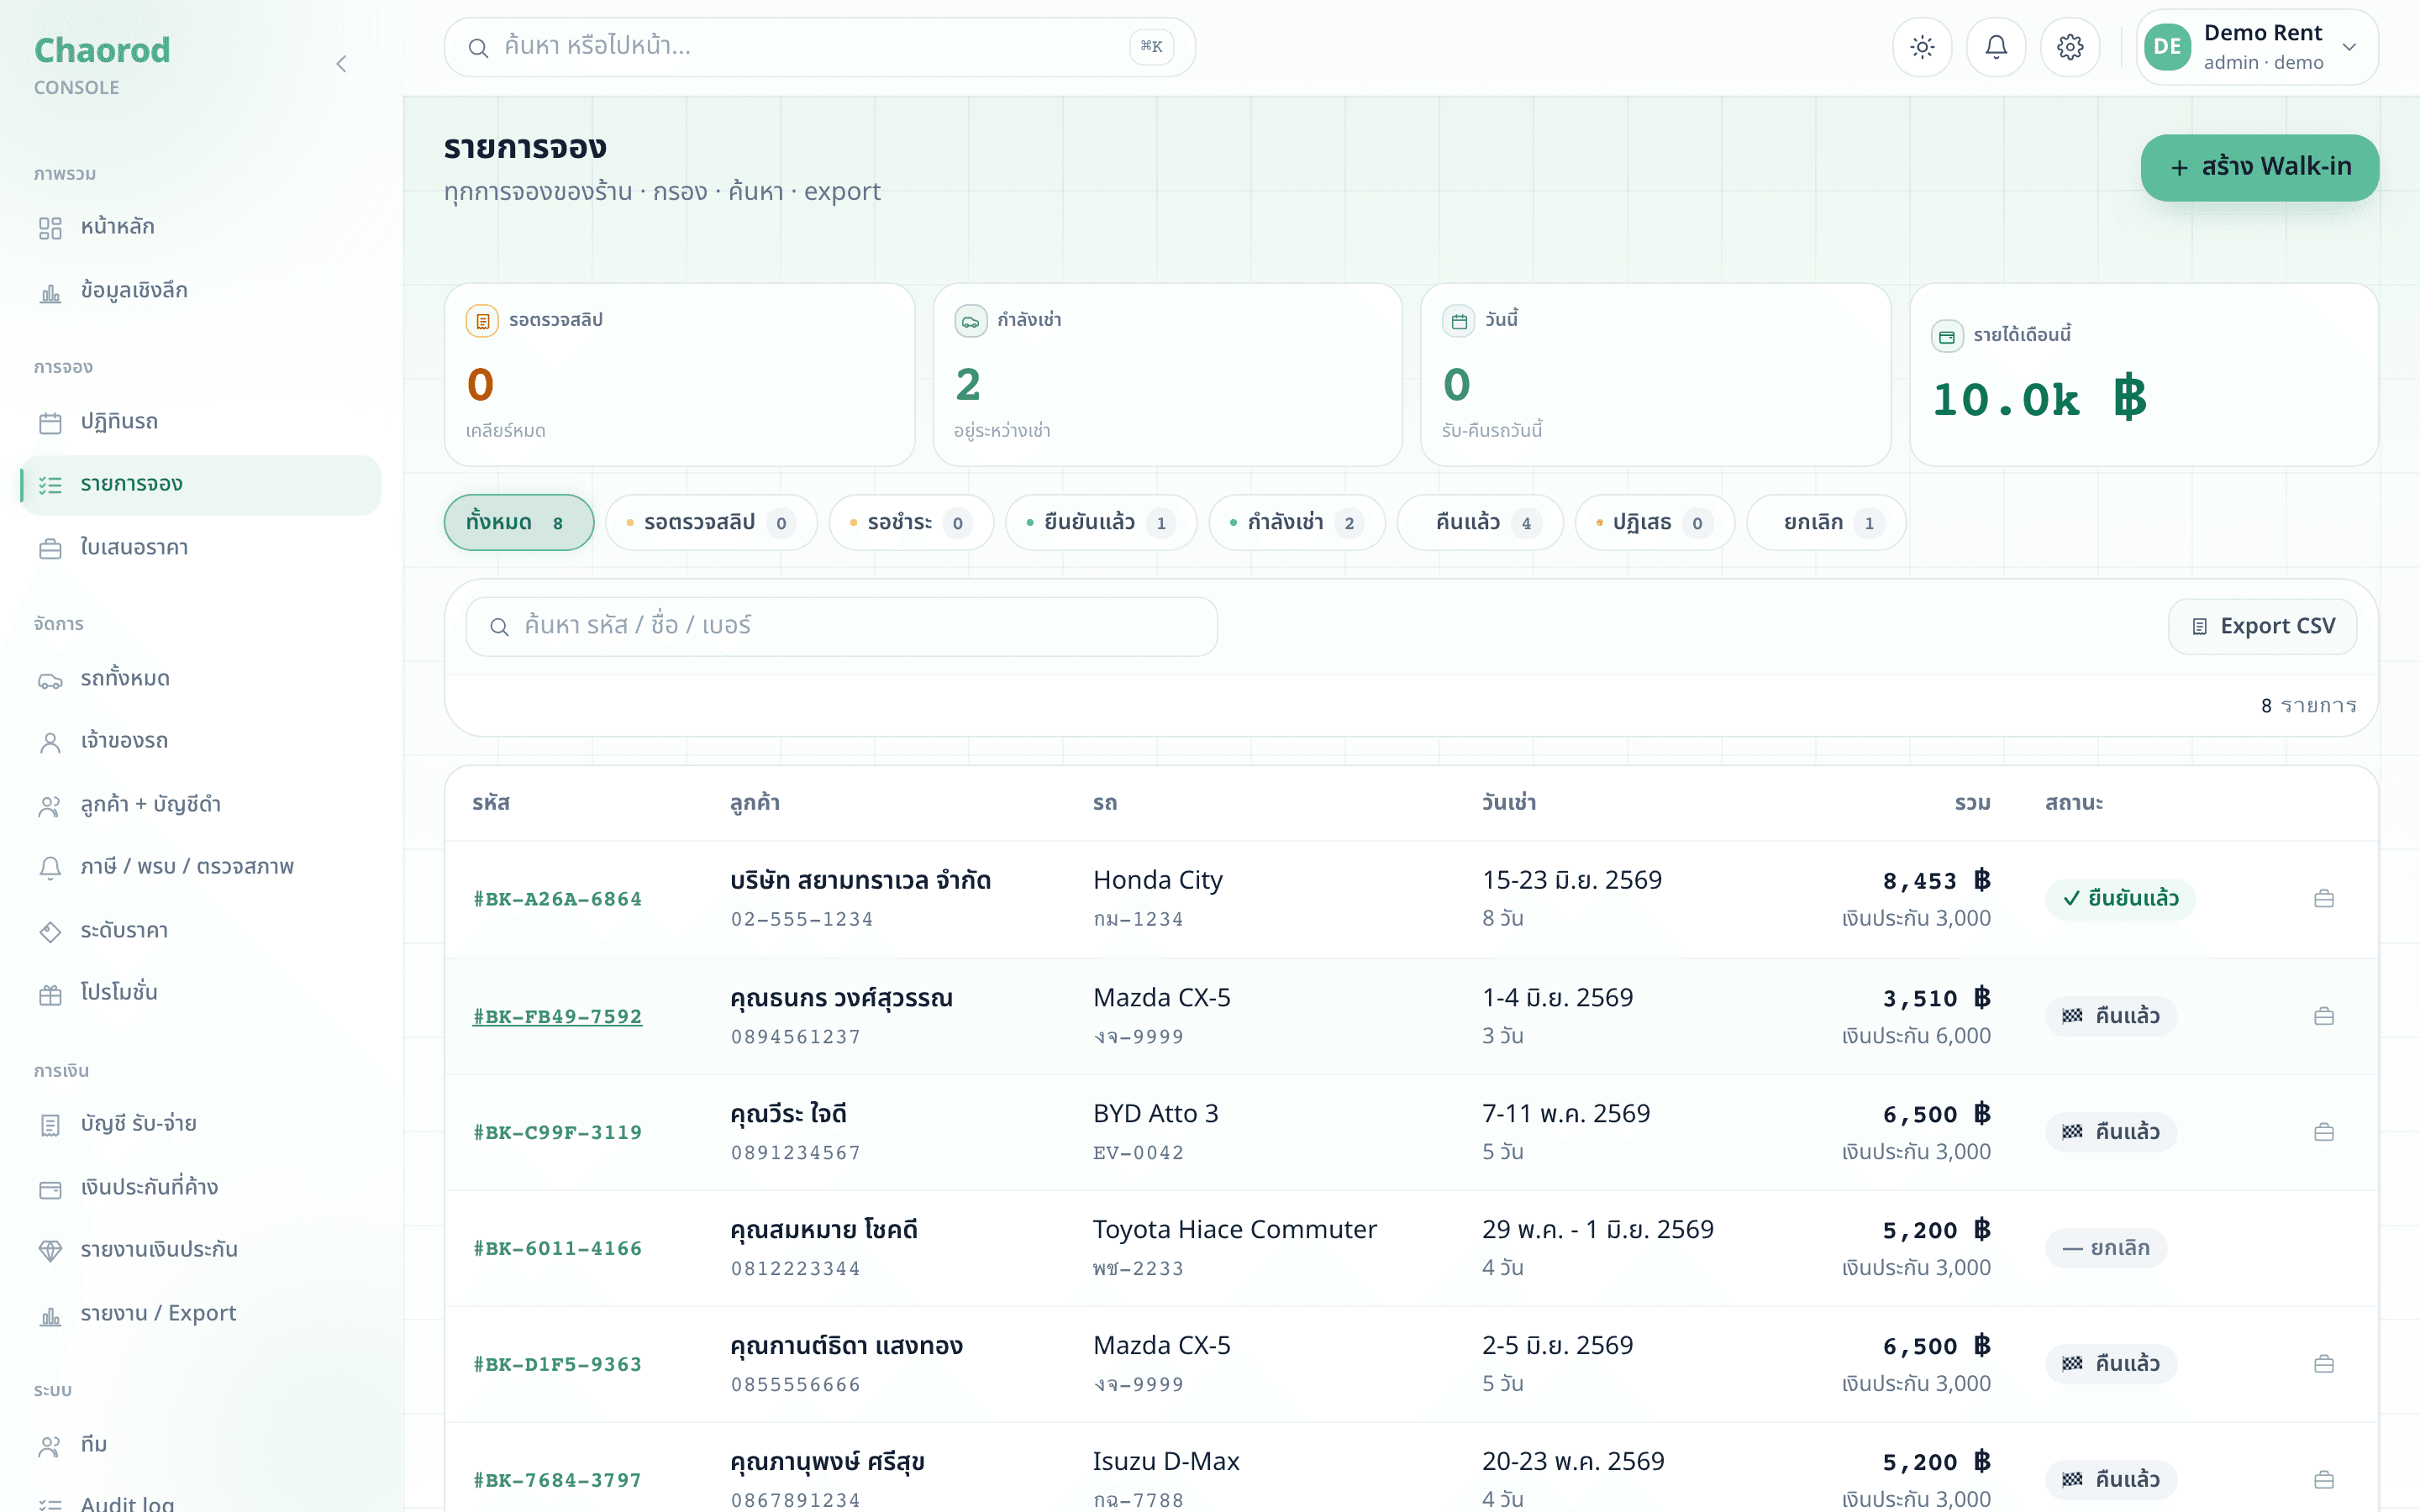The height and width of the screenshot is (1512, 2420).
Task: Expand the Demo Rent account menu
Action: pos(2258,47)
